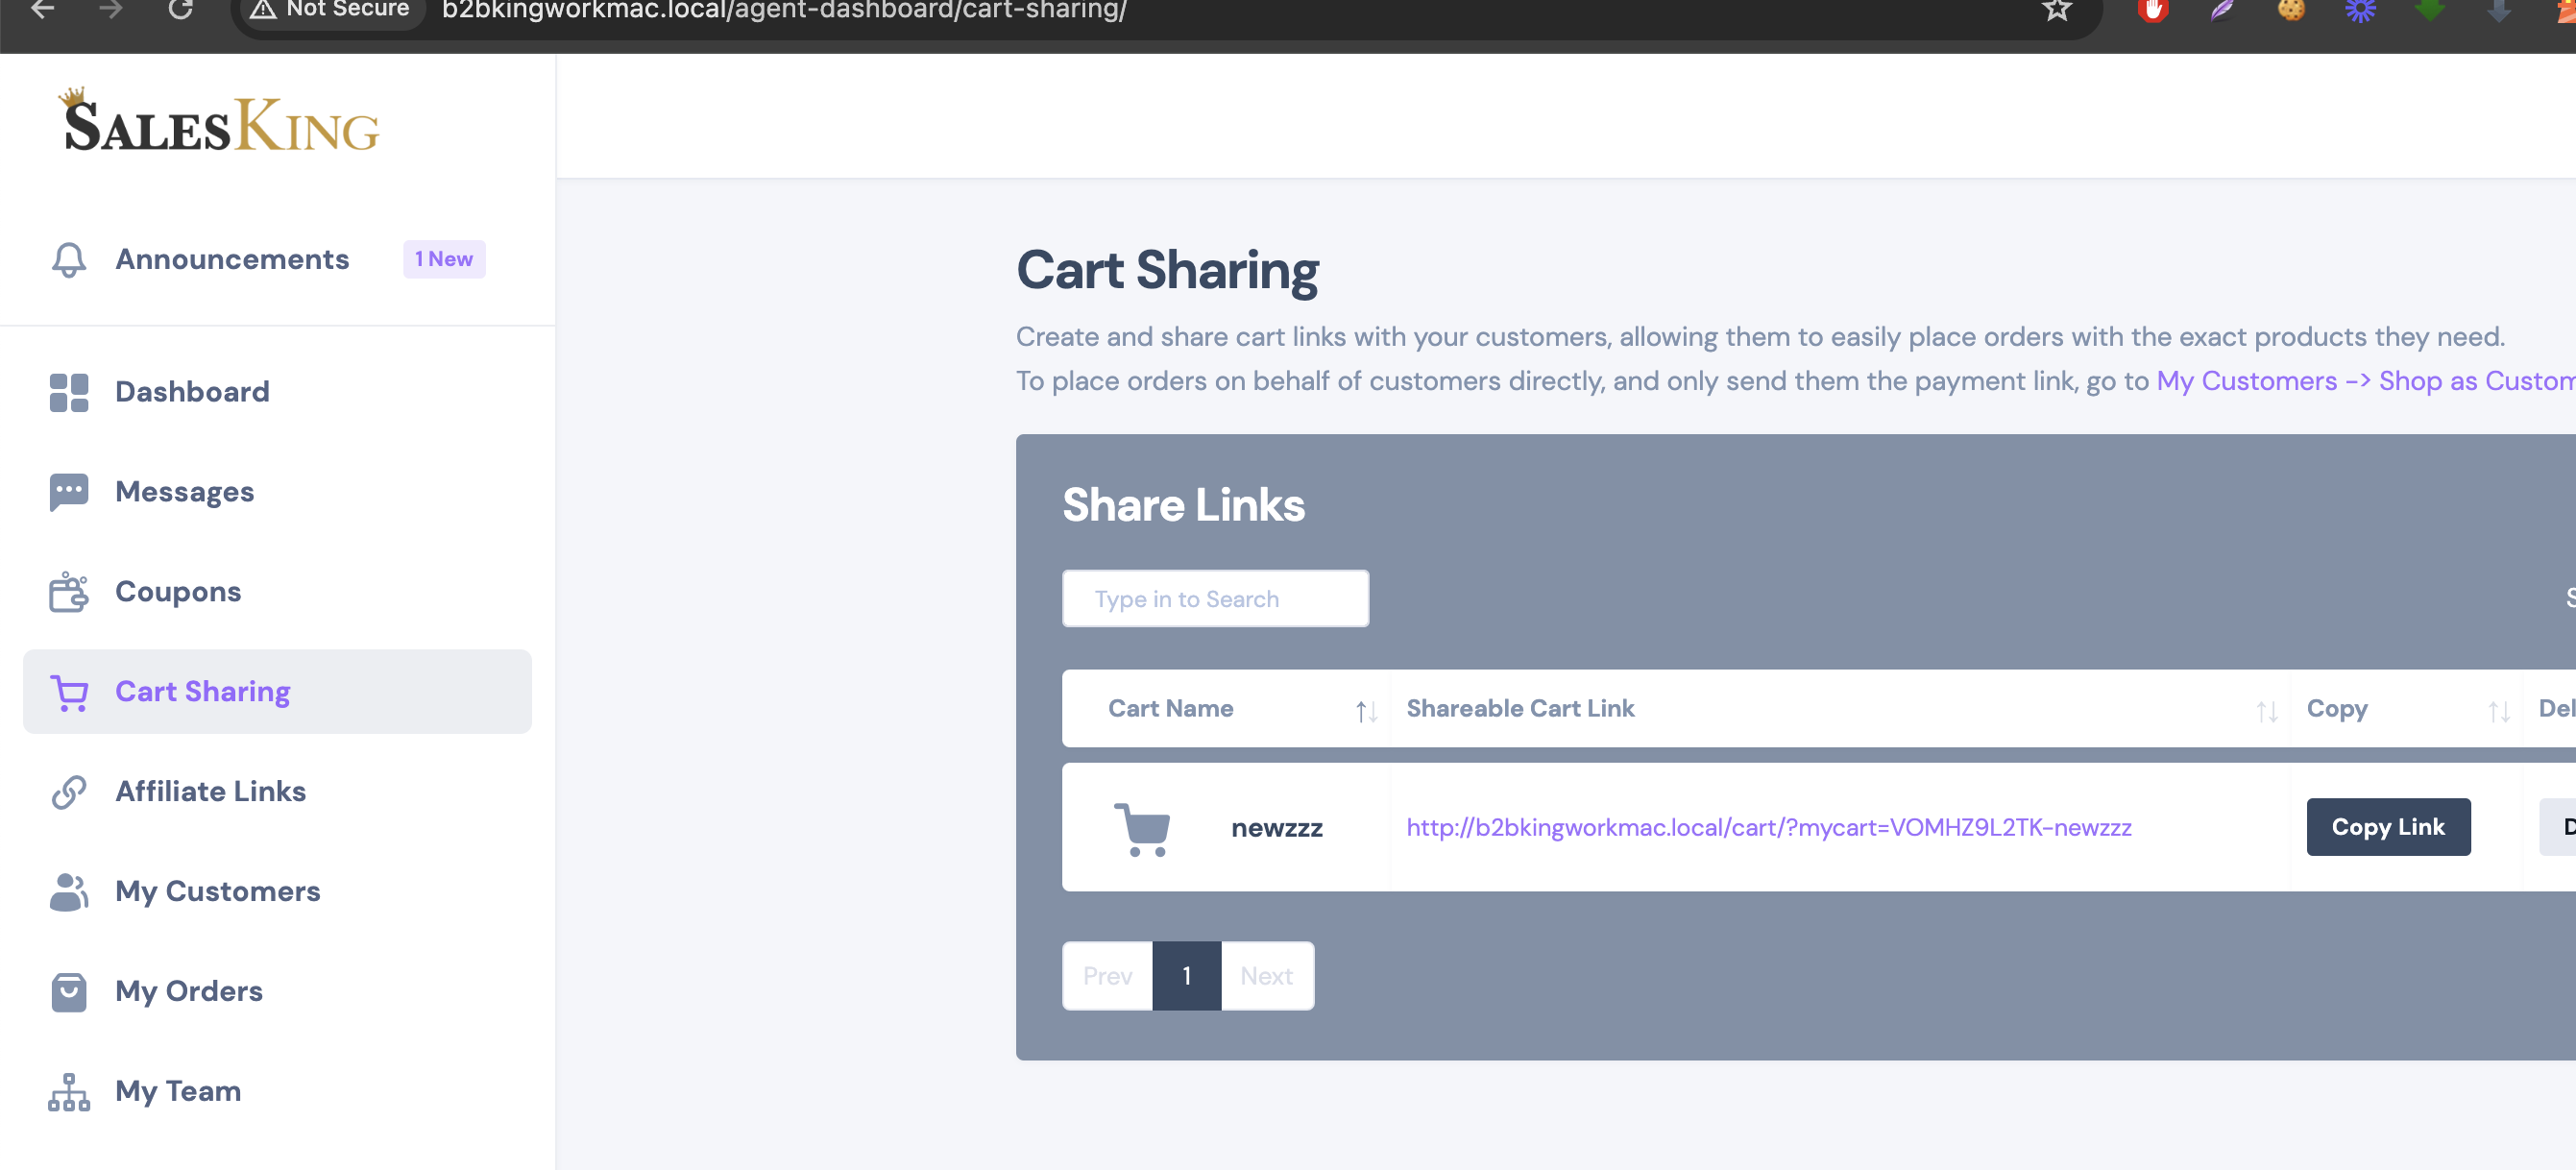The image size is (2576, 1170).
Task: Sort by the Copy column arrows
Action: pyautogui.click(x=2498, y=711)
